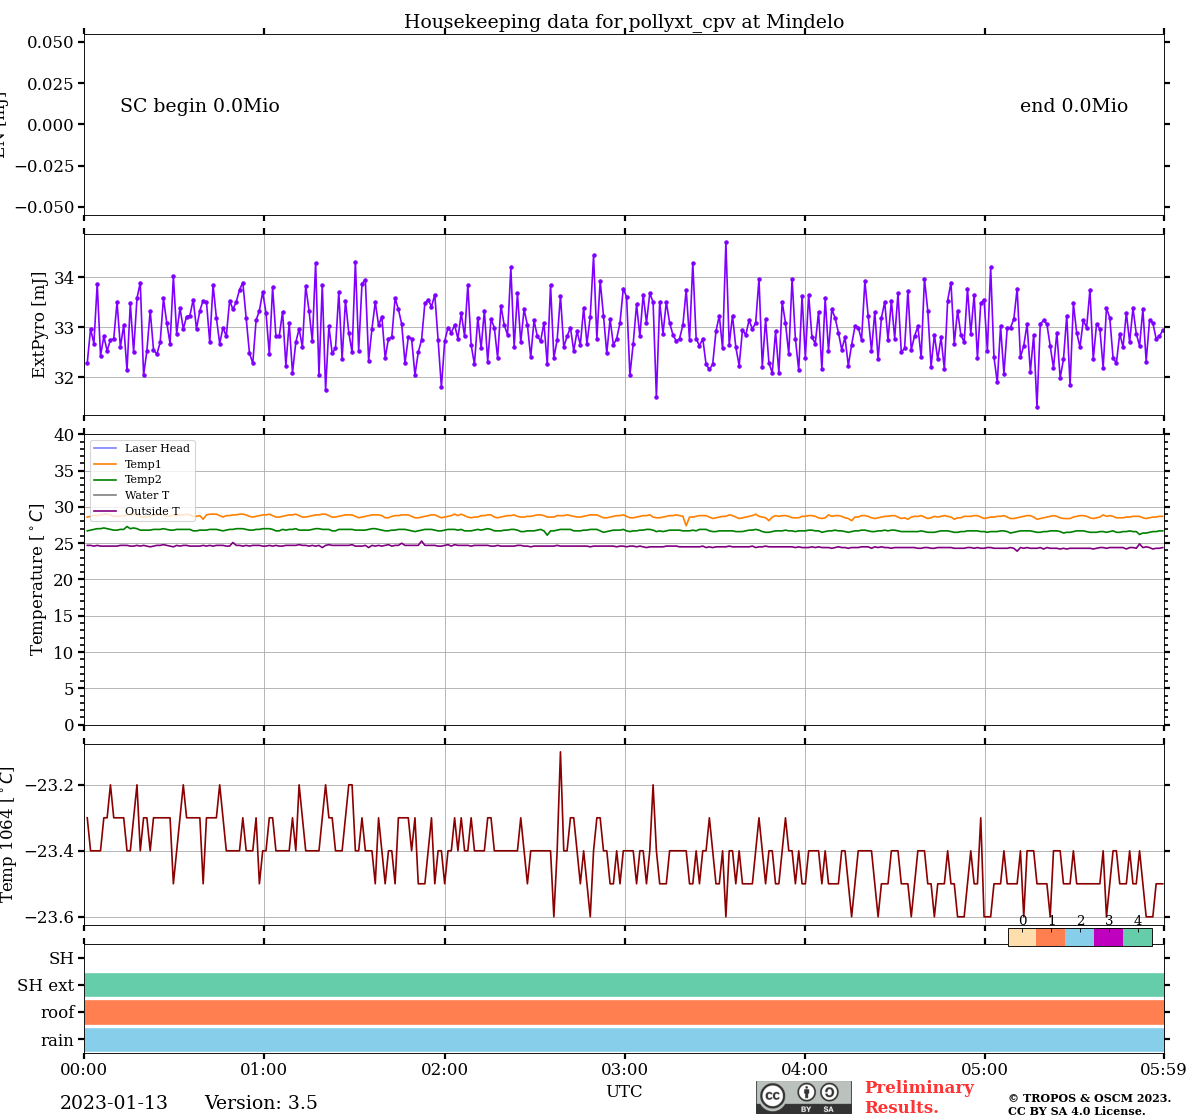Click the UTC axis label

pos(624,1091)
